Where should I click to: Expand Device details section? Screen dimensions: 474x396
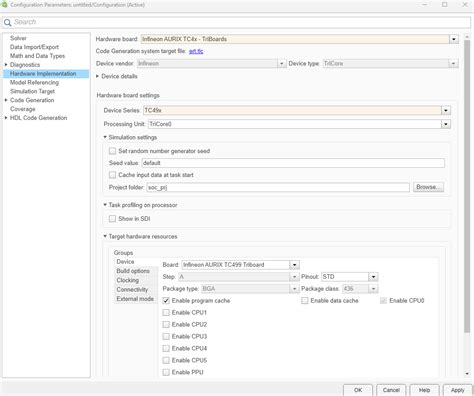[98, 76]
